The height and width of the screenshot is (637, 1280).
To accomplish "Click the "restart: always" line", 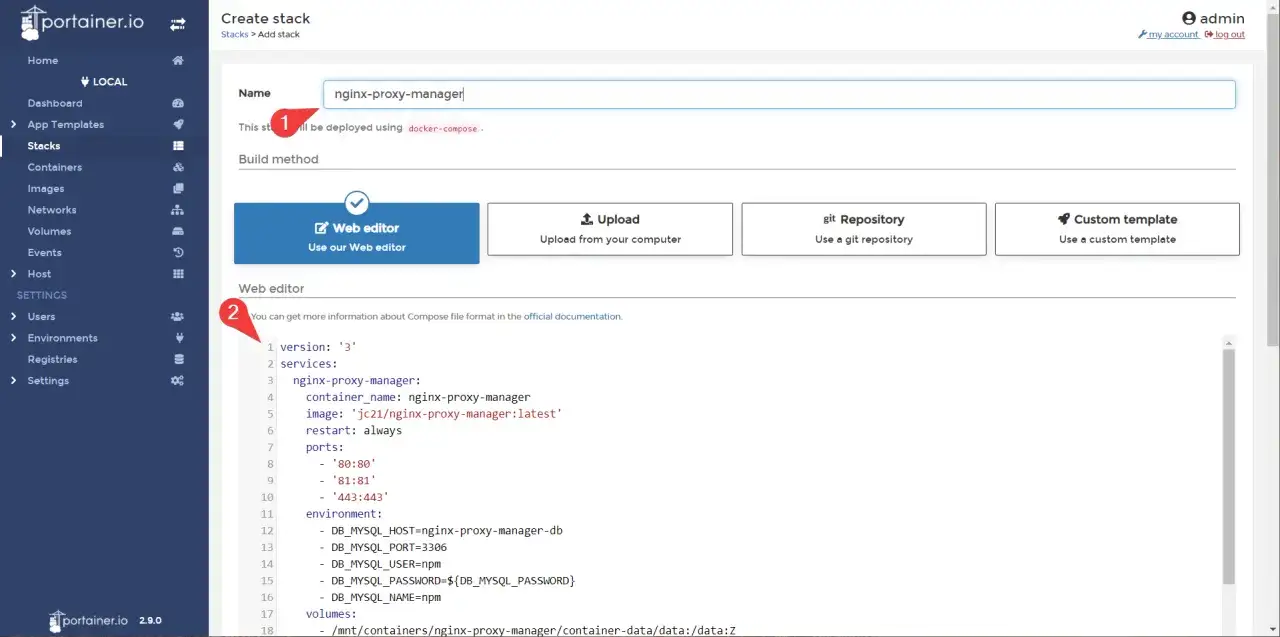I will coord(354,430).
